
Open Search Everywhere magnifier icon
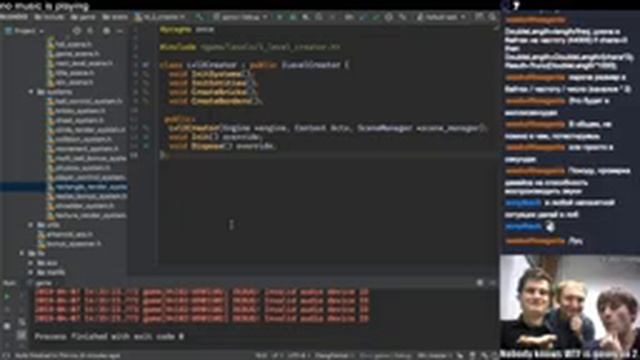pos(493,17)
